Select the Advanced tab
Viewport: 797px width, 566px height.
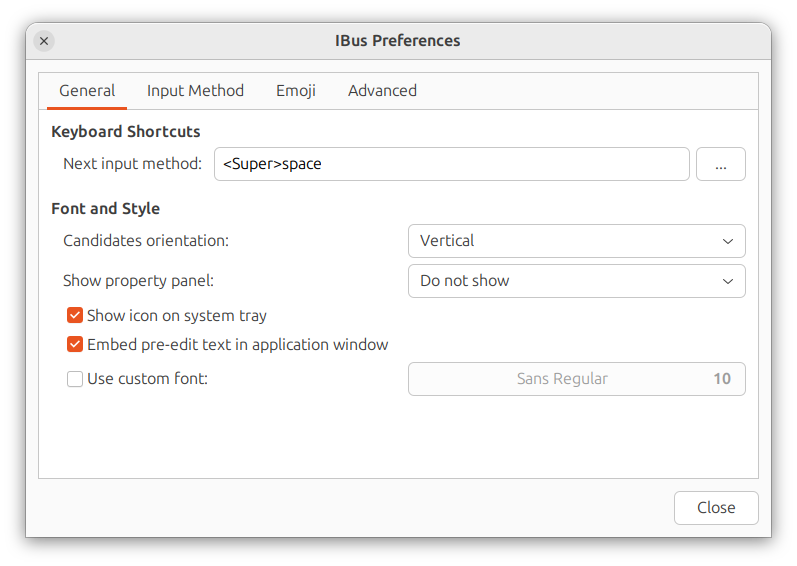[382, 90]
